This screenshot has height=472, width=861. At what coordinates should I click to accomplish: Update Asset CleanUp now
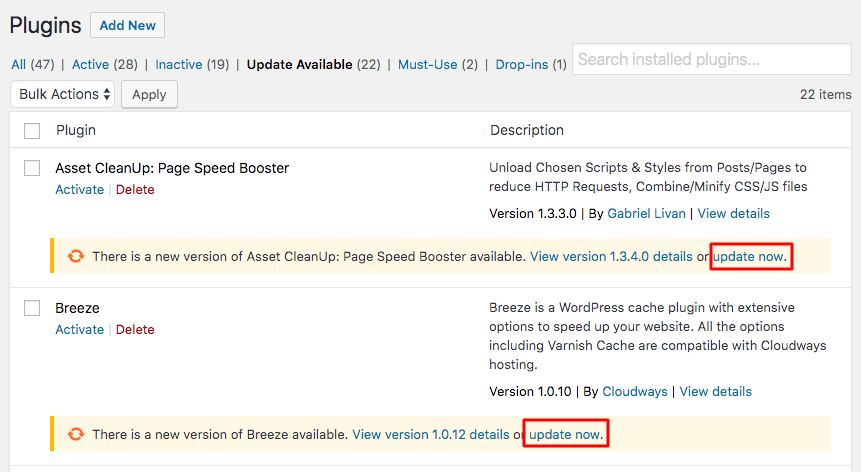749,256
